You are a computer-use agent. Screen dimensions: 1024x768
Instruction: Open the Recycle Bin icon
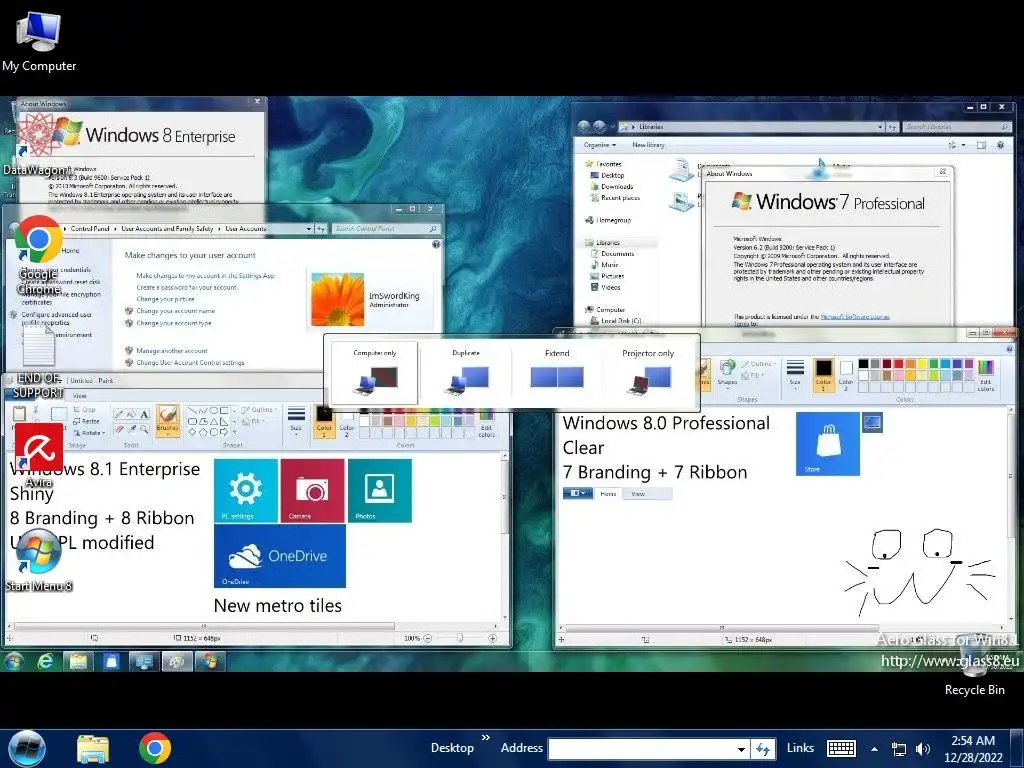click(974, 667)
